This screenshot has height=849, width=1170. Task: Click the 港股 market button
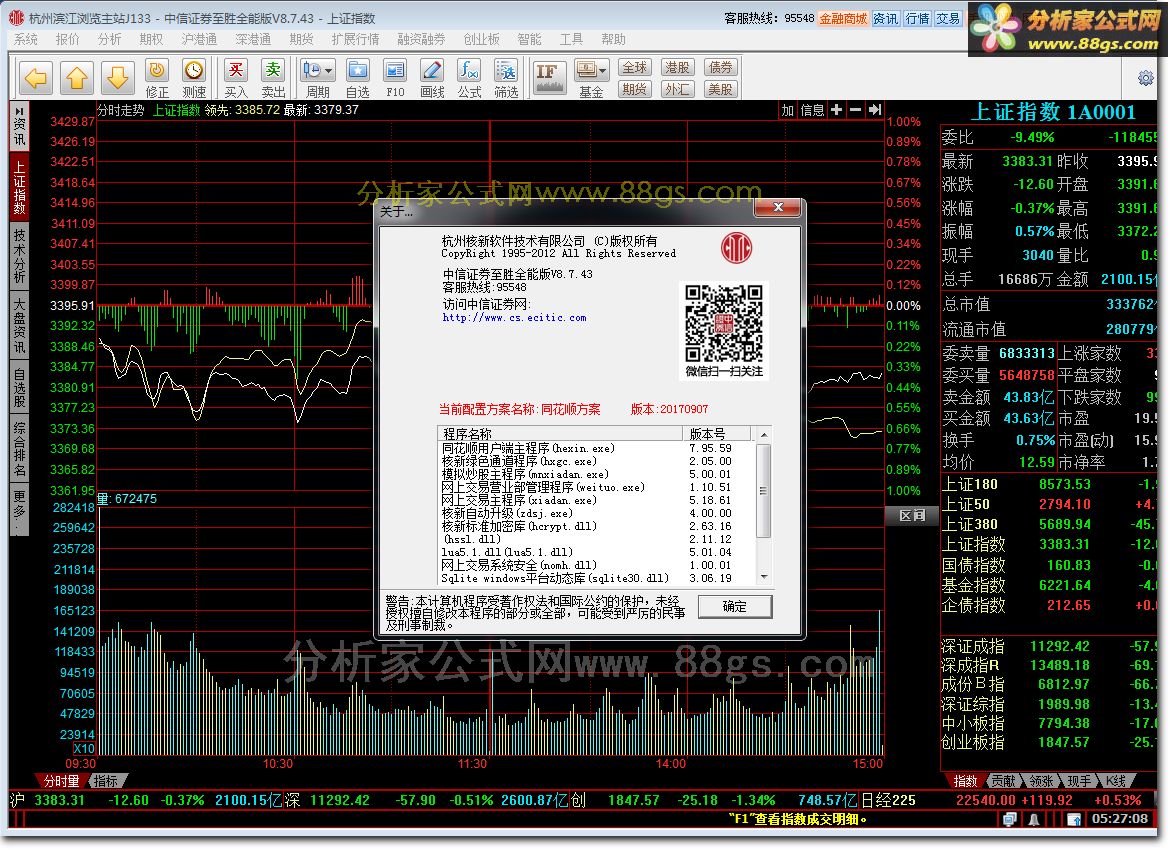[x=677, y=67]
